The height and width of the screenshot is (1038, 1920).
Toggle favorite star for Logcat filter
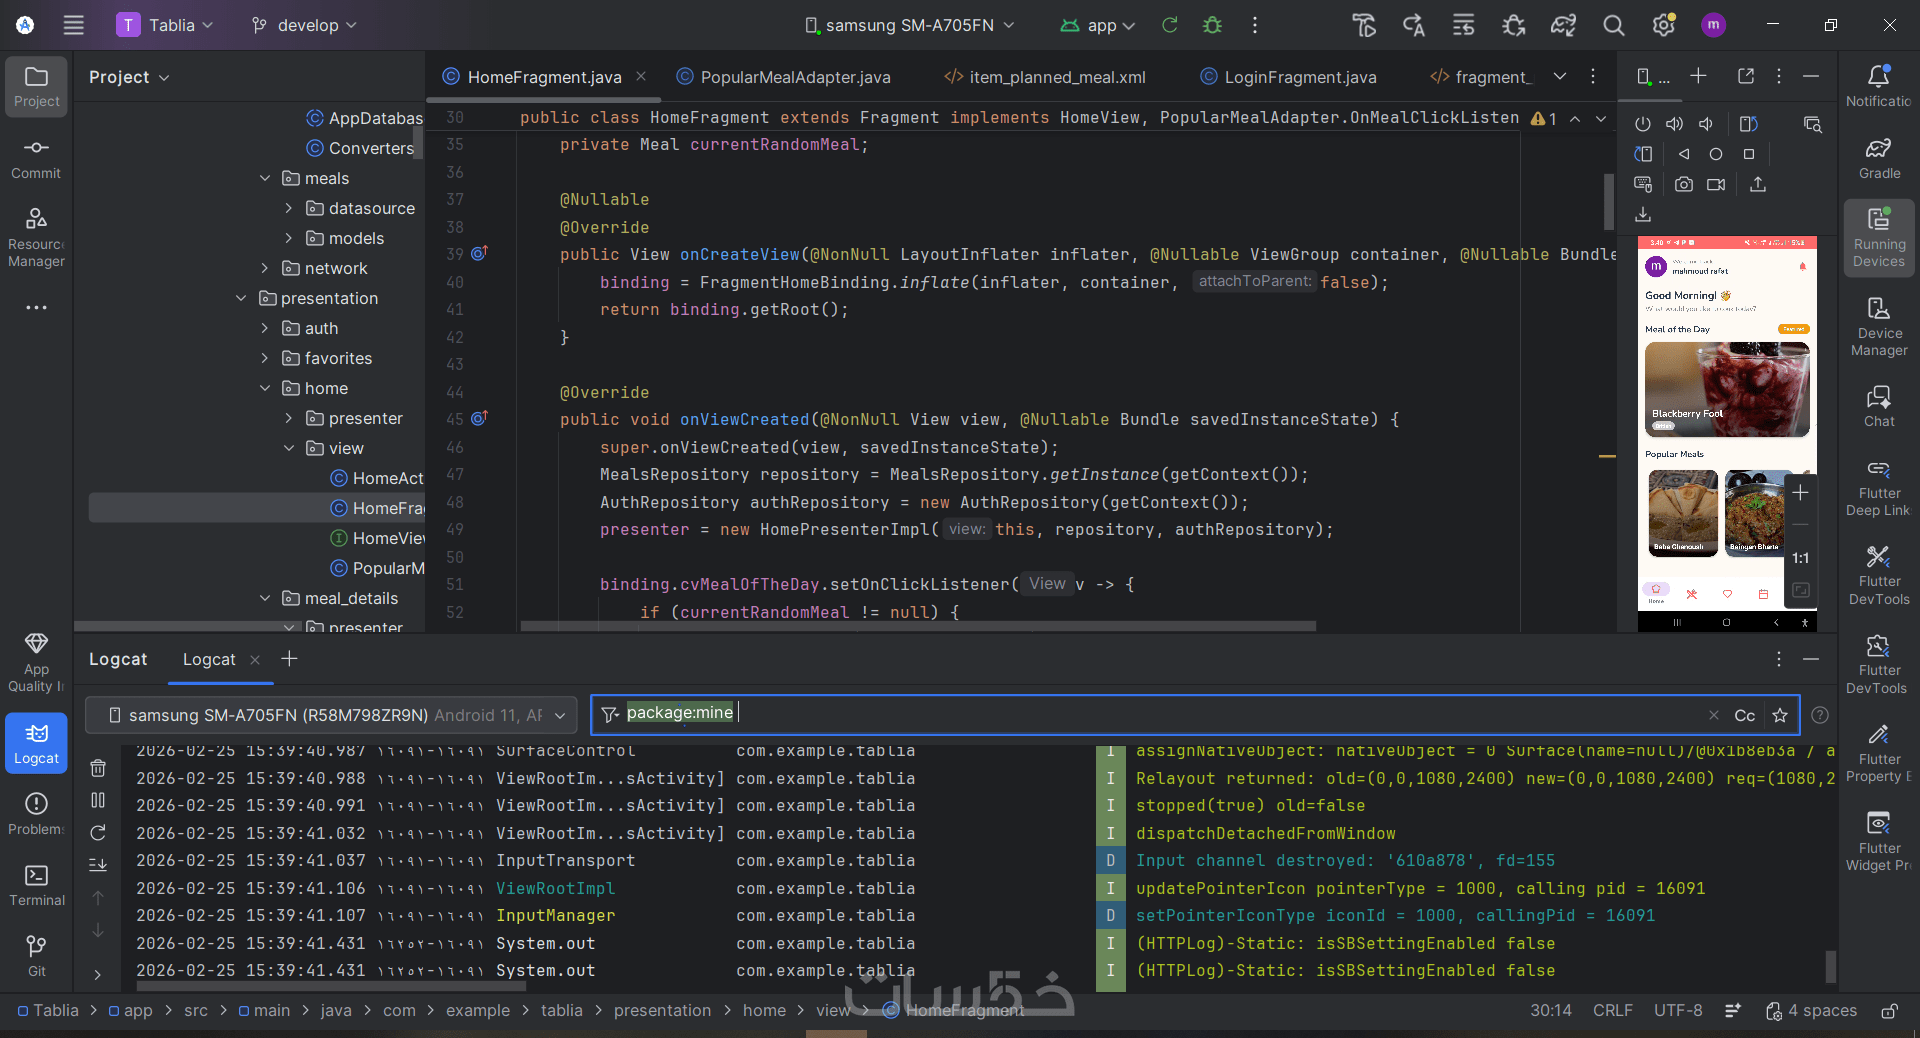pos(1780,715)
